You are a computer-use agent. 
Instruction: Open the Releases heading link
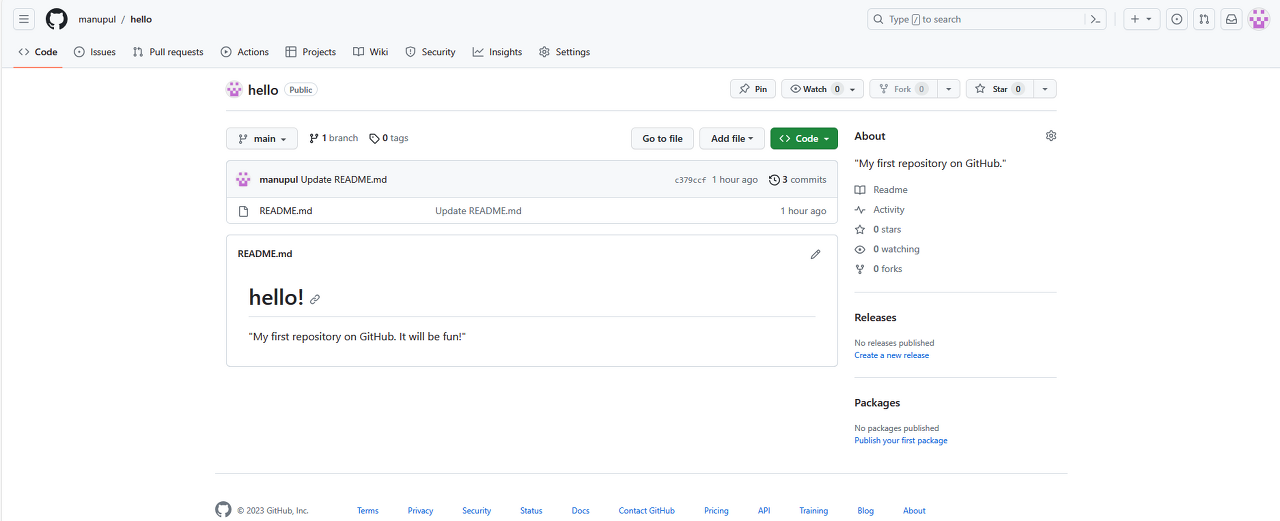pyautogui.click(x=875, y=317)
